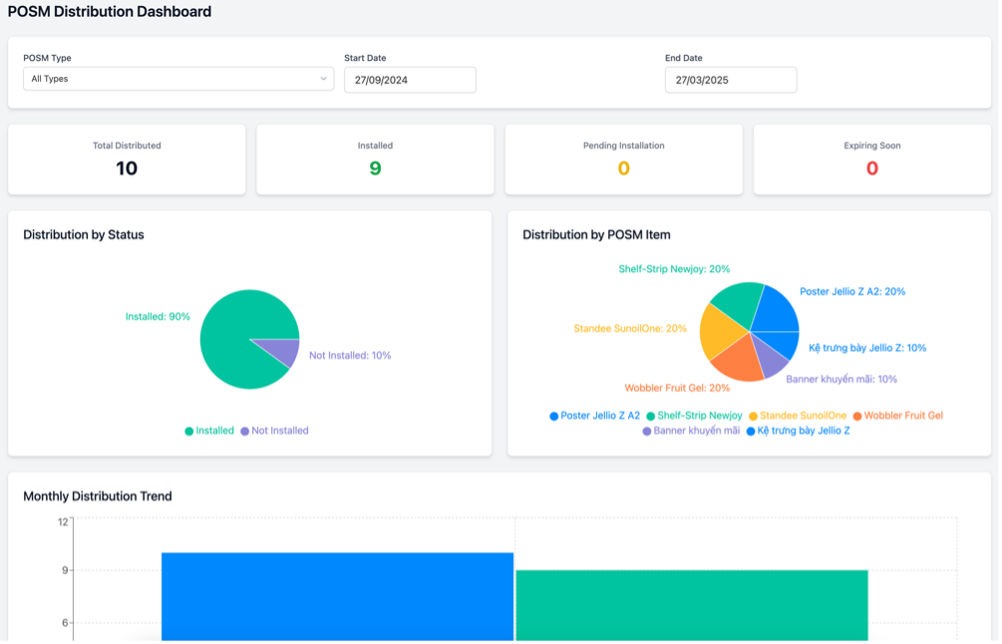Select the Total Distributed summary card
1002x644 pixels.
pyautogui.click(x=127, y=159)
